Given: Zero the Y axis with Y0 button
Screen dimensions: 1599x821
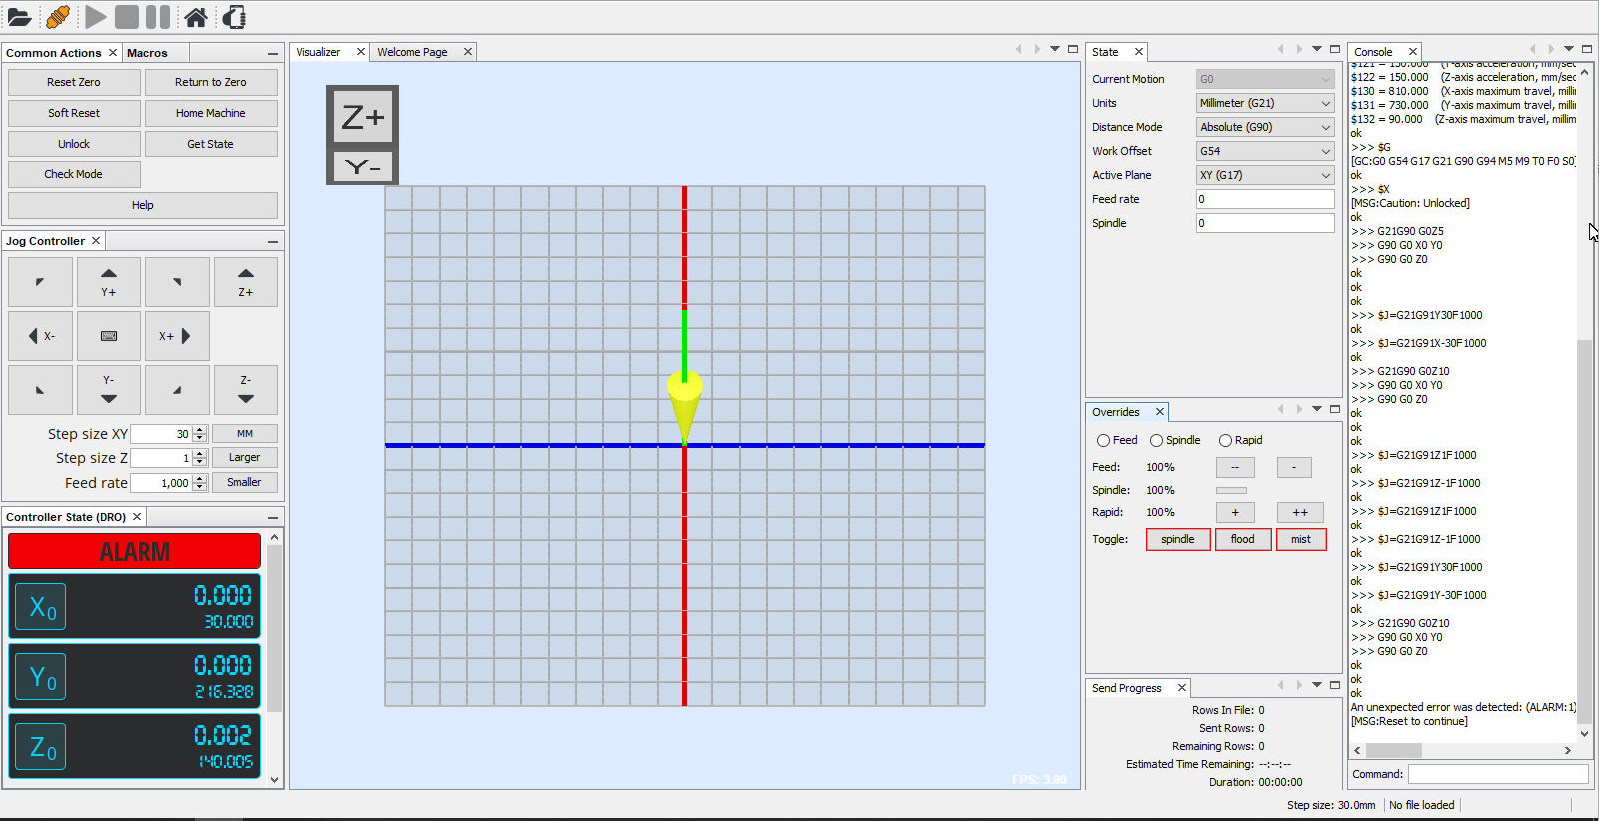Looking at the screenshot, I should click(42, 677).
